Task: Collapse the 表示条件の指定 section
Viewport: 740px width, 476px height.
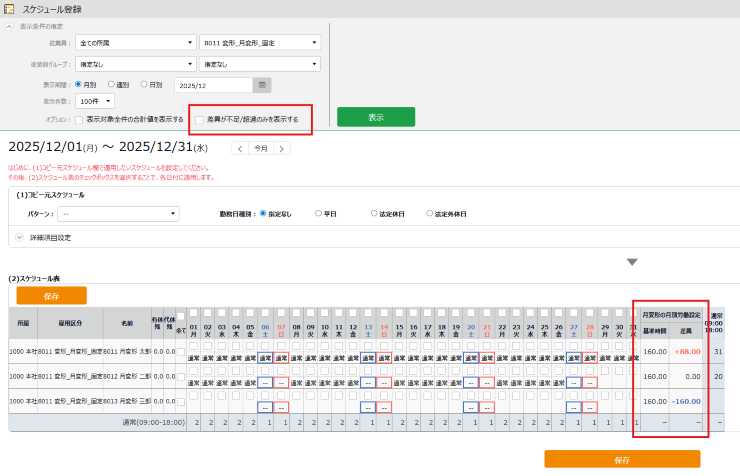Action: [12, 26]
